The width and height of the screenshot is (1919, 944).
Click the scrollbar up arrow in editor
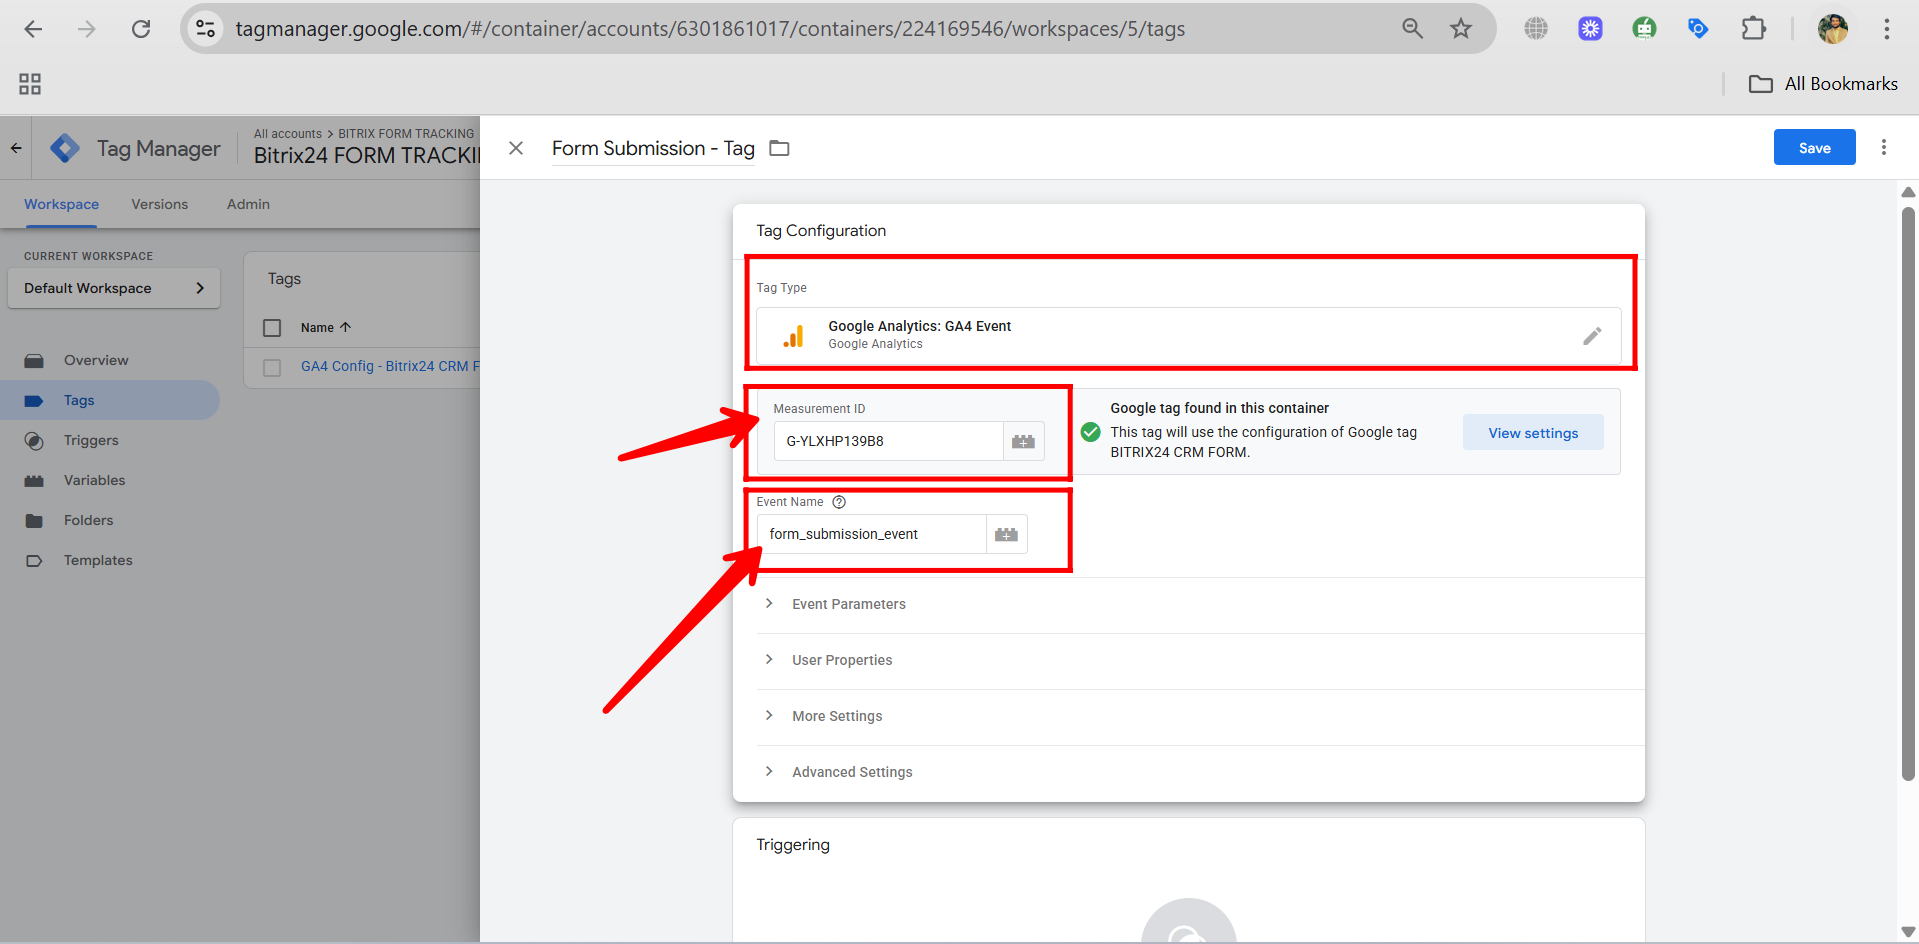(1908, 191)
